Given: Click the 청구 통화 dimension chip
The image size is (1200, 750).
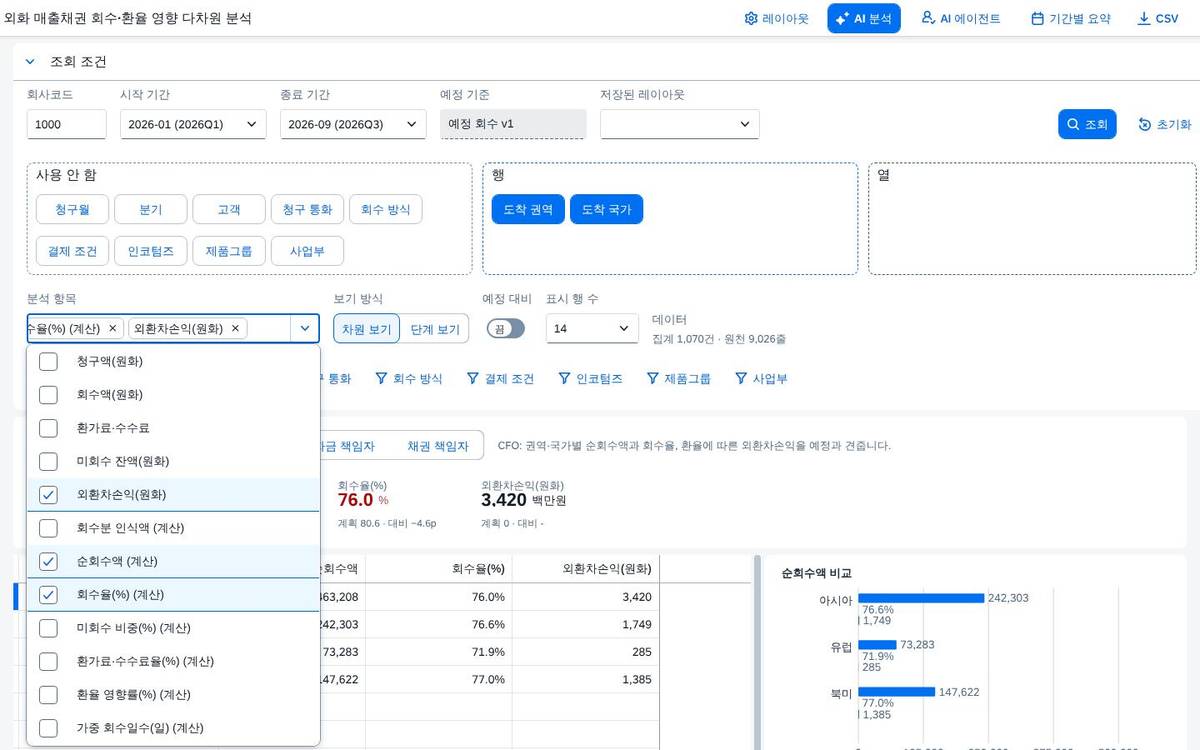Looking at the screenshot, I should point(308,210).
